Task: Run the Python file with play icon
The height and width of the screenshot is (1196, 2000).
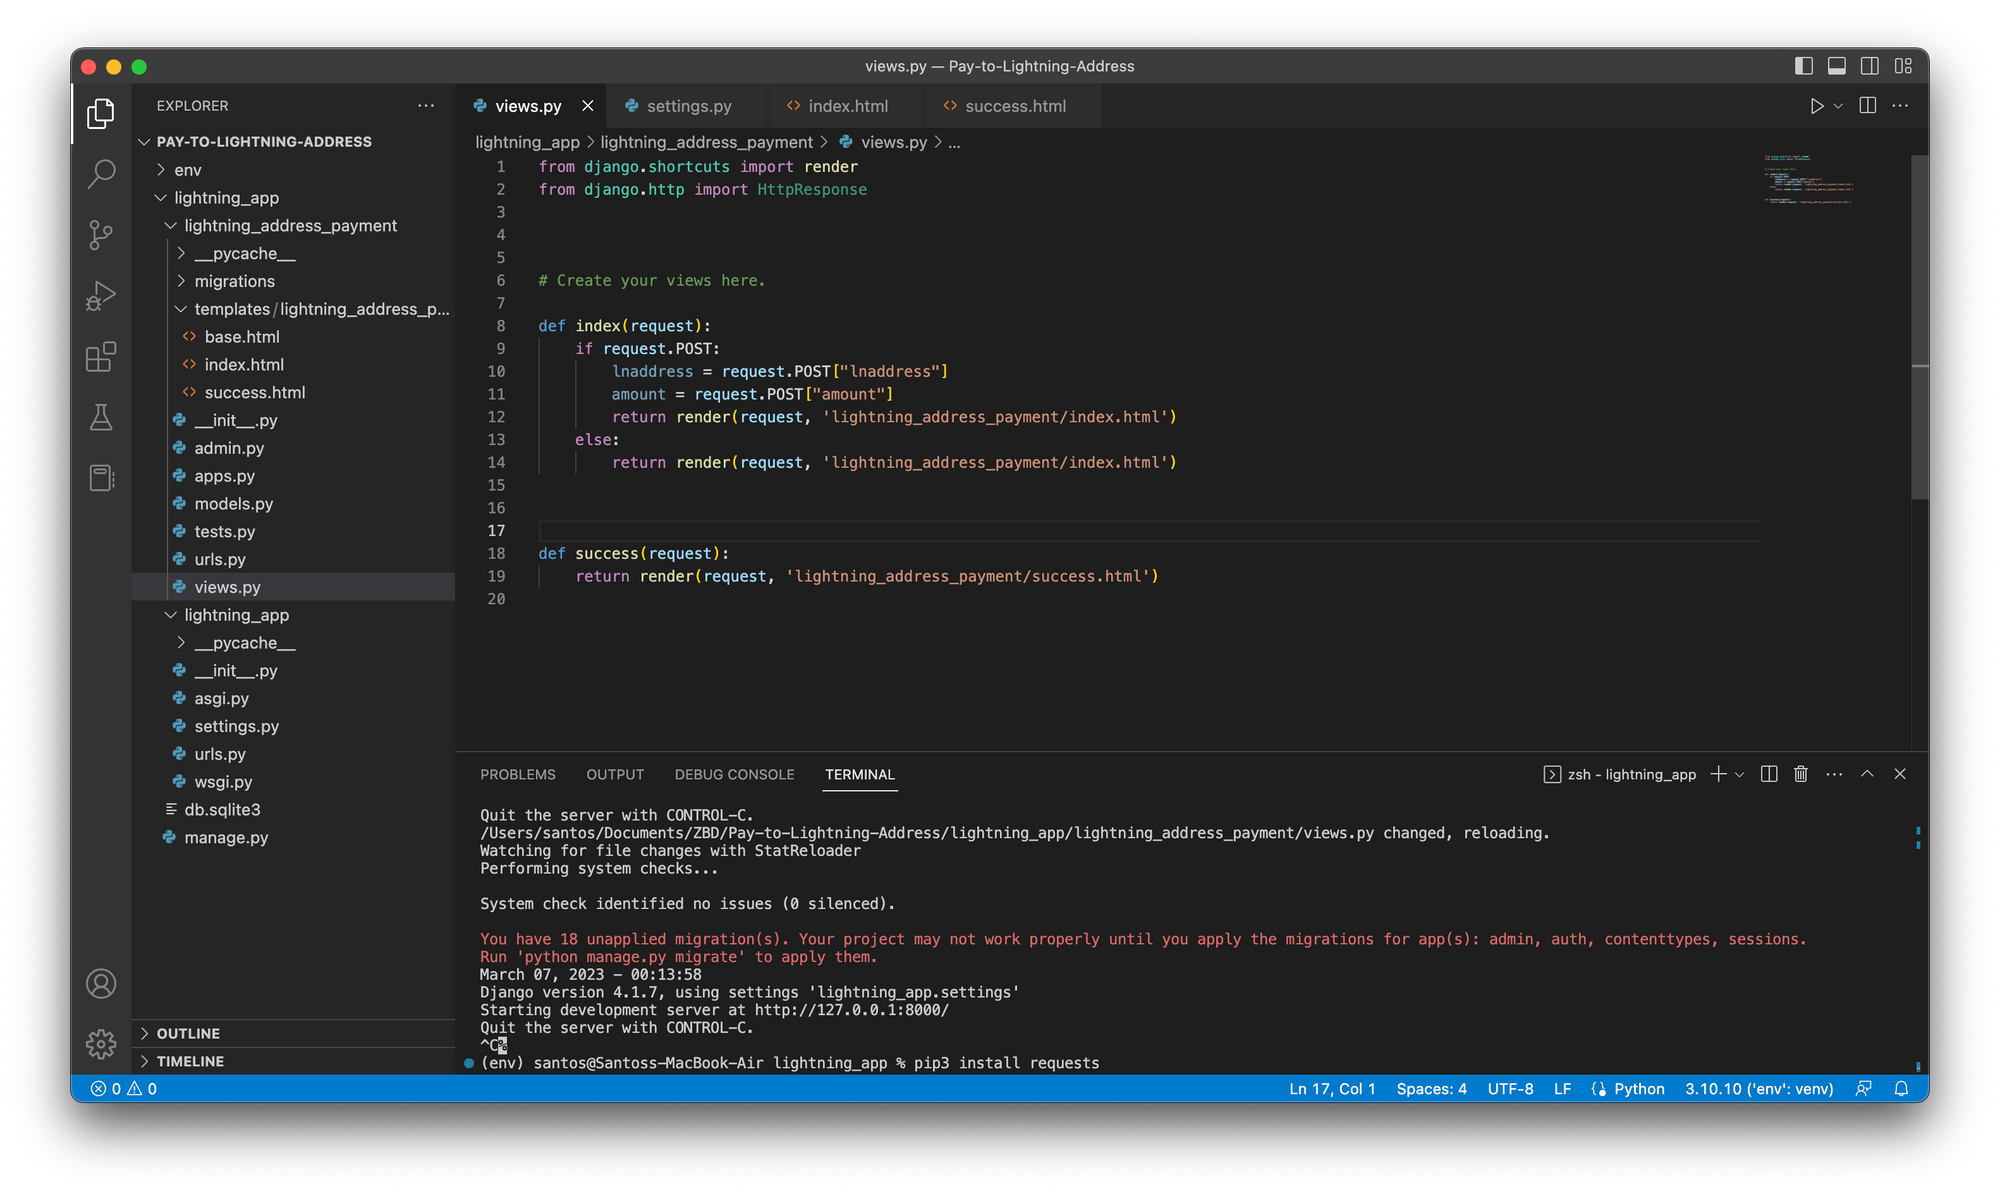Action: [1816, 106]
